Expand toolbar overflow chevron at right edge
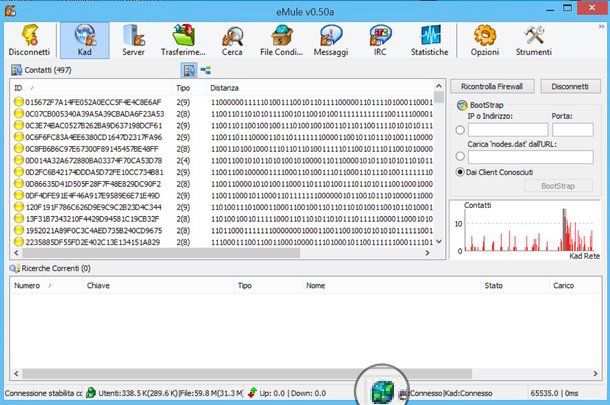 coord(601,26)
